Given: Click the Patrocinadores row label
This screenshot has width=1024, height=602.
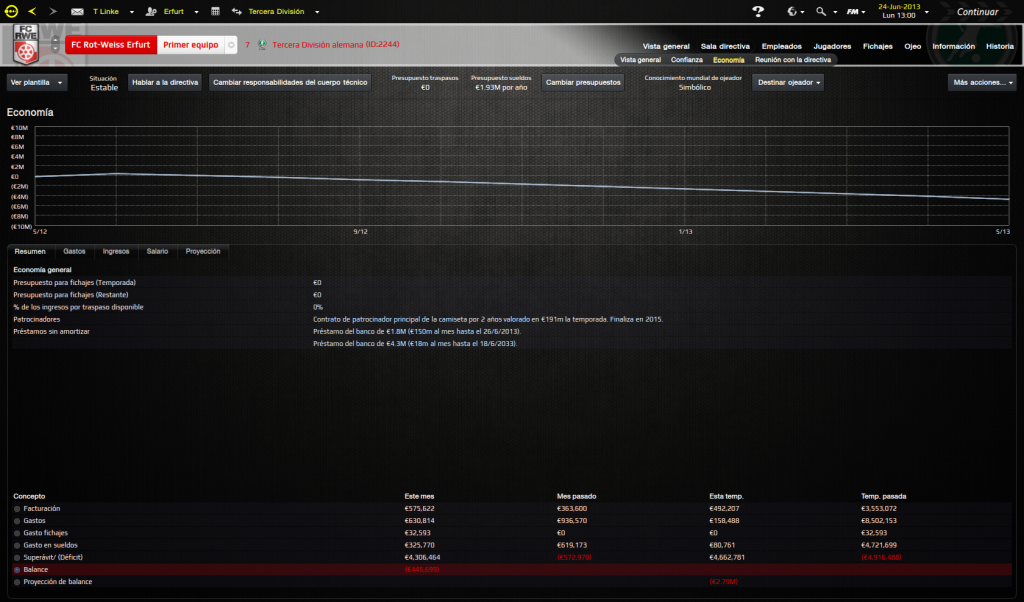Looking at the screenshot, I should (37, 319).
